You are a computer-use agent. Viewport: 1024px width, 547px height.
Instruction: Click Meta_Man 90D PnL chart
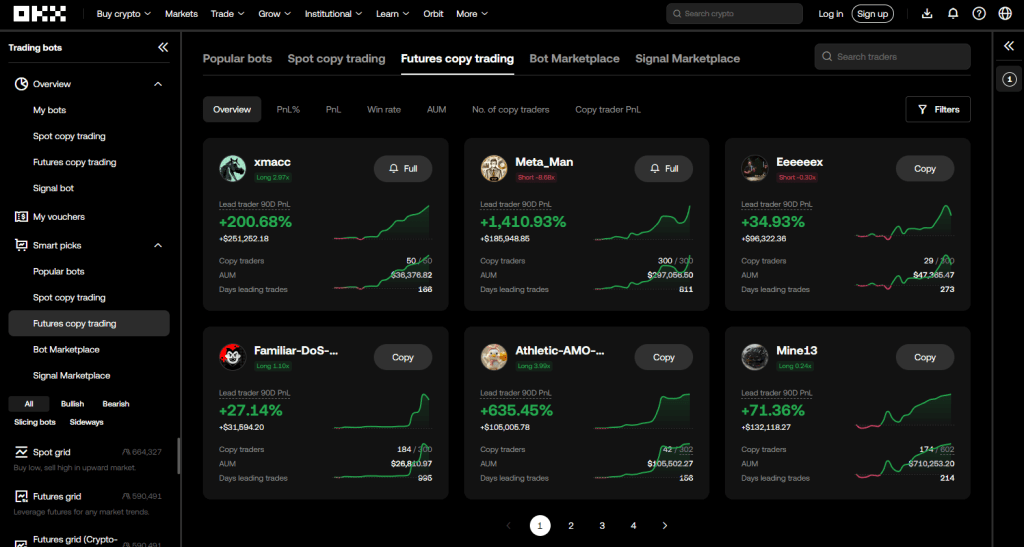click(643, 222)
